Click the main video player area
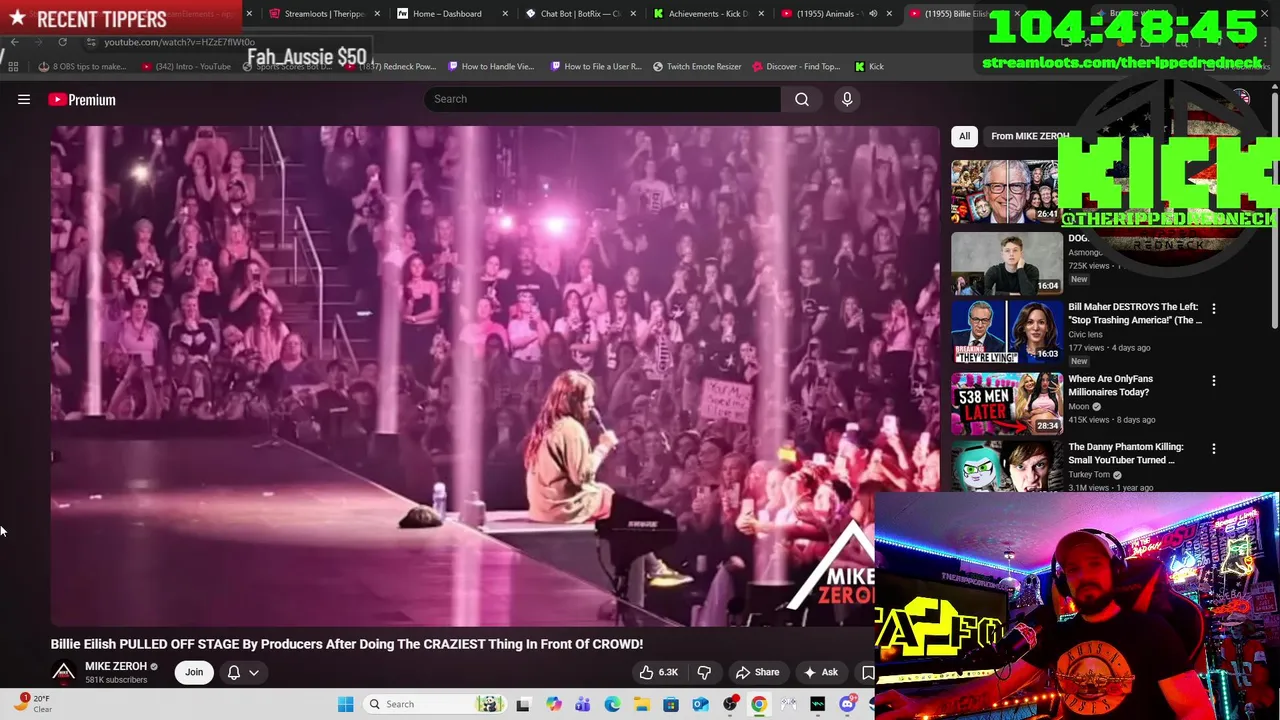Image resolution: width=1280 pixels, height=720 pixels. [495, 376]
